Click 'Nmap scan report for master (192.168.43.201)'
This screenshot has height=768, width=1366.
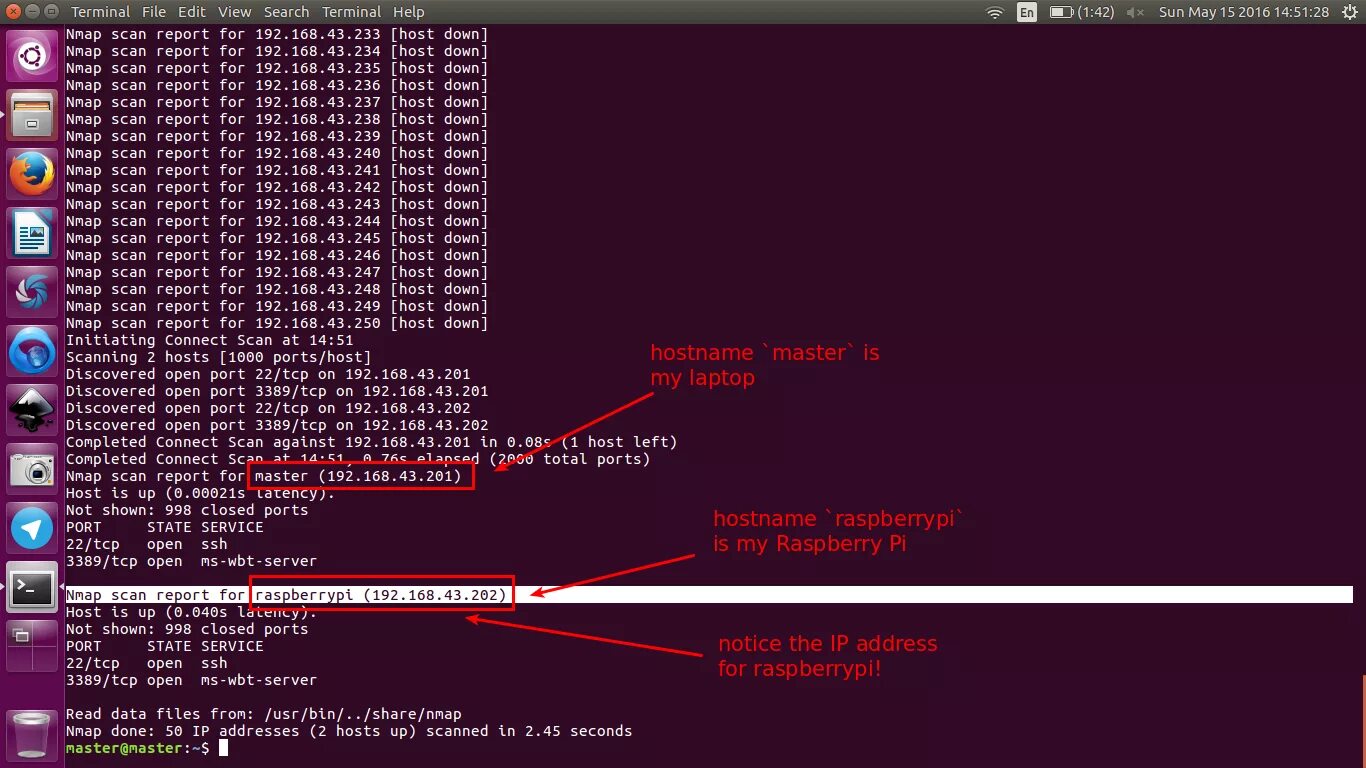pyautogui.click(x=264, y=476)
